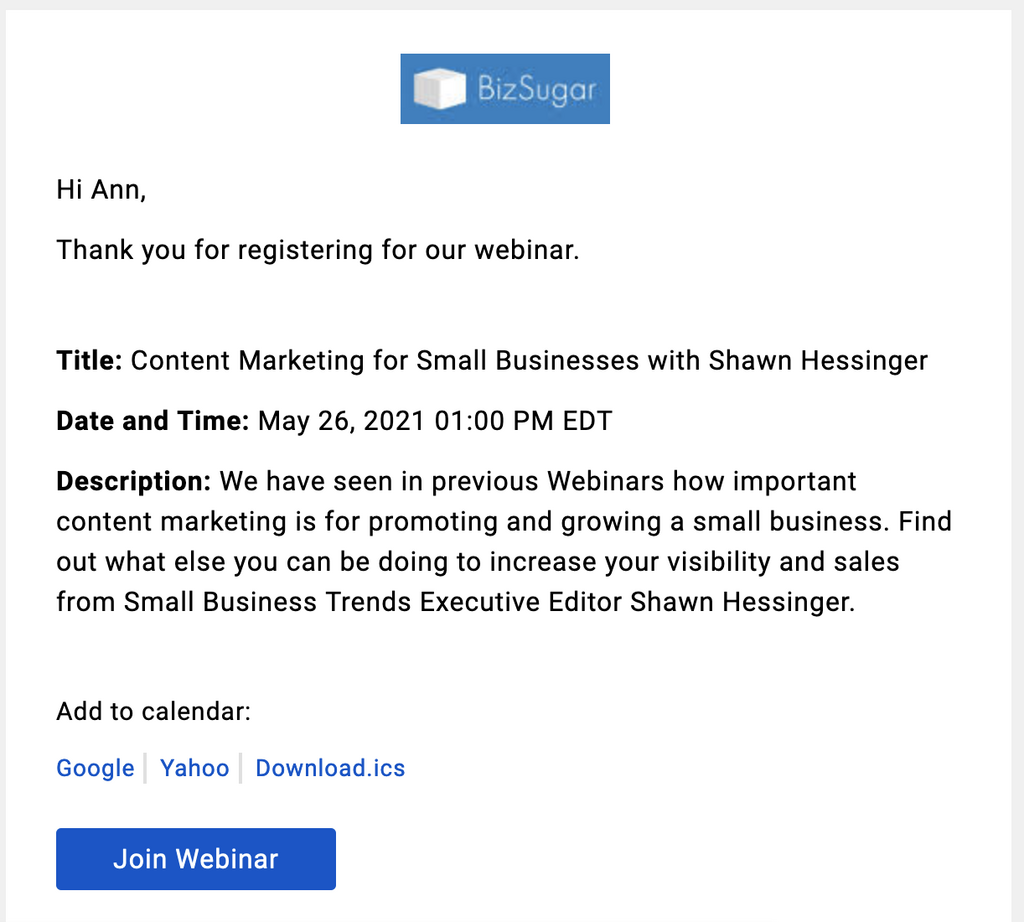Click the BizSugar logo banner

pos(505,89)
